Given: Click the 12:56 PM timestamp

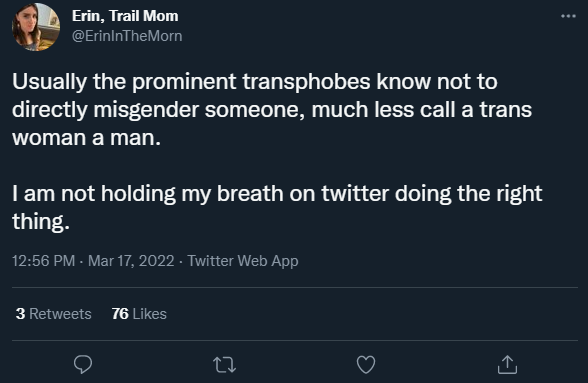Looking at the screenshot, I should (44, 261).
